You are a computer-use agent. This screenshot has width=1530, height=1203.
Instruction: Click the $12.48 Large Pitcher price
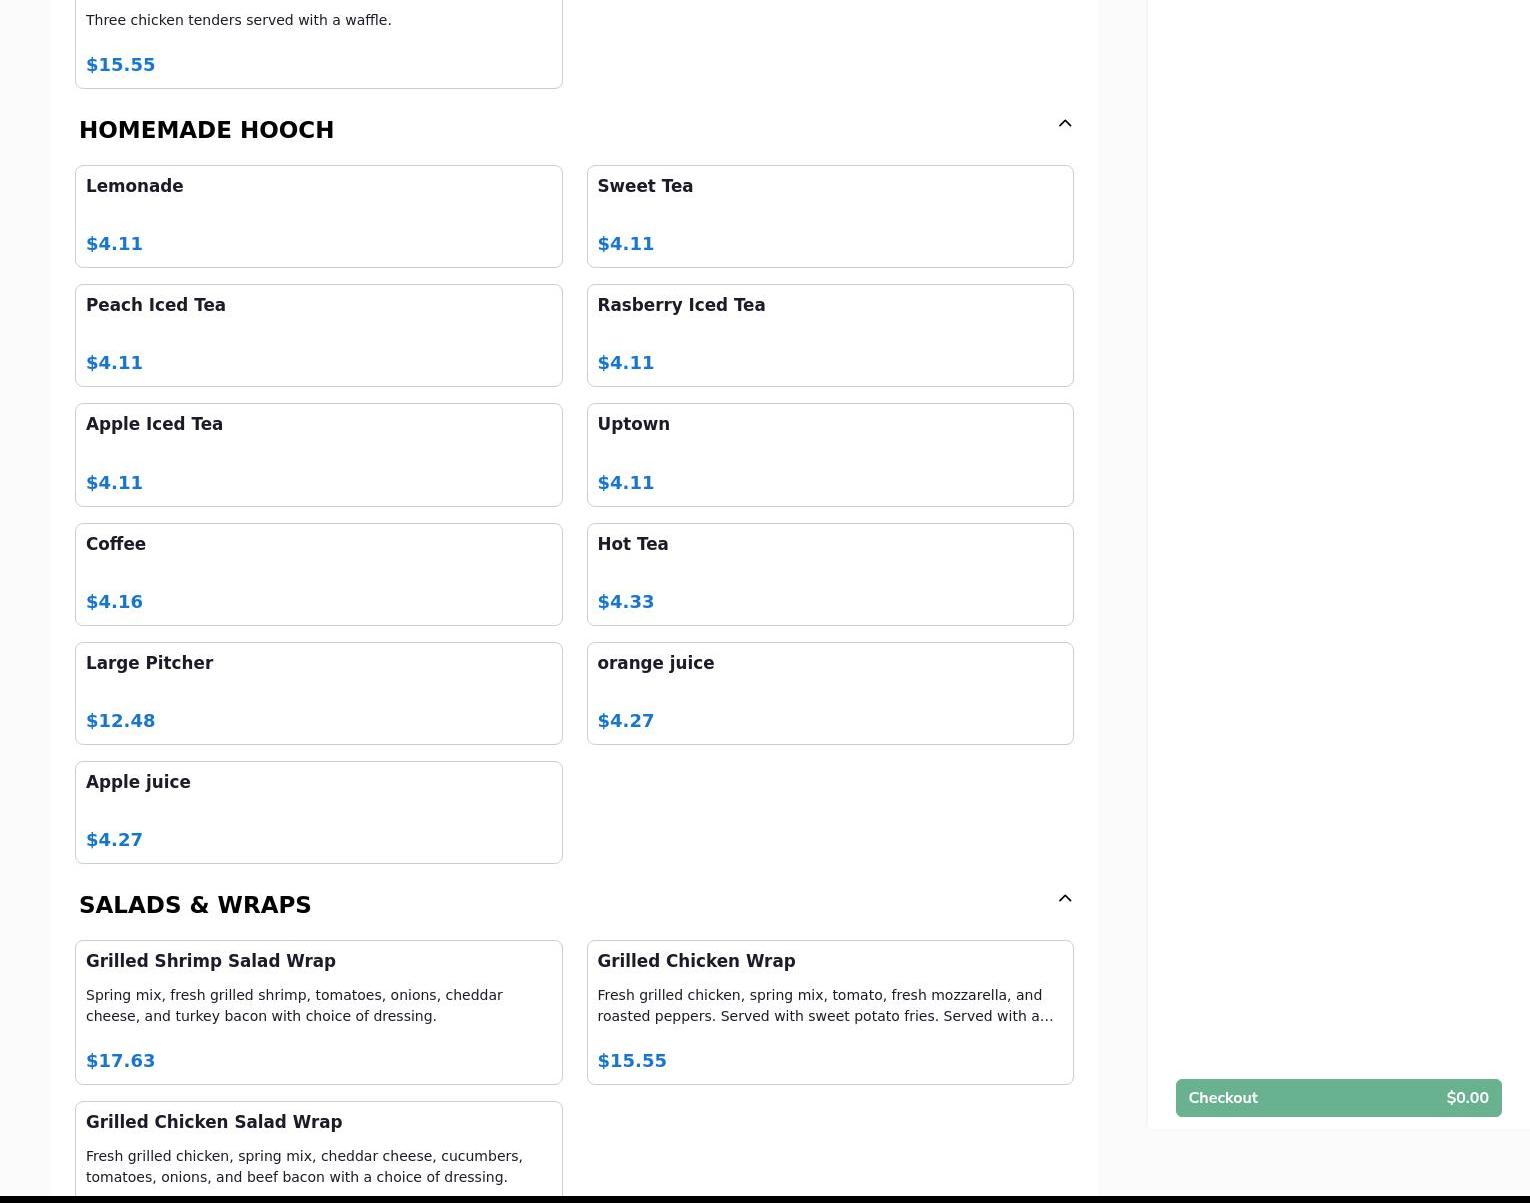121,721
